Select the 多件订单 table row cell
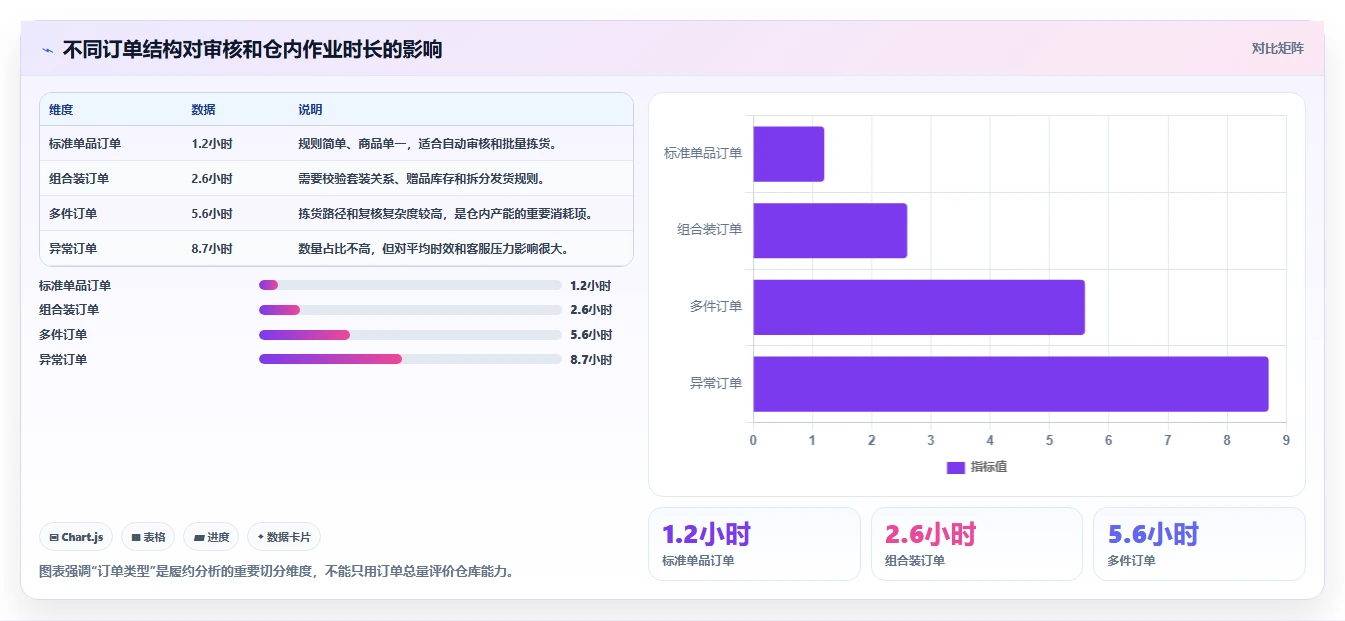Screen dimensions: 1345x621 [73, 214]
